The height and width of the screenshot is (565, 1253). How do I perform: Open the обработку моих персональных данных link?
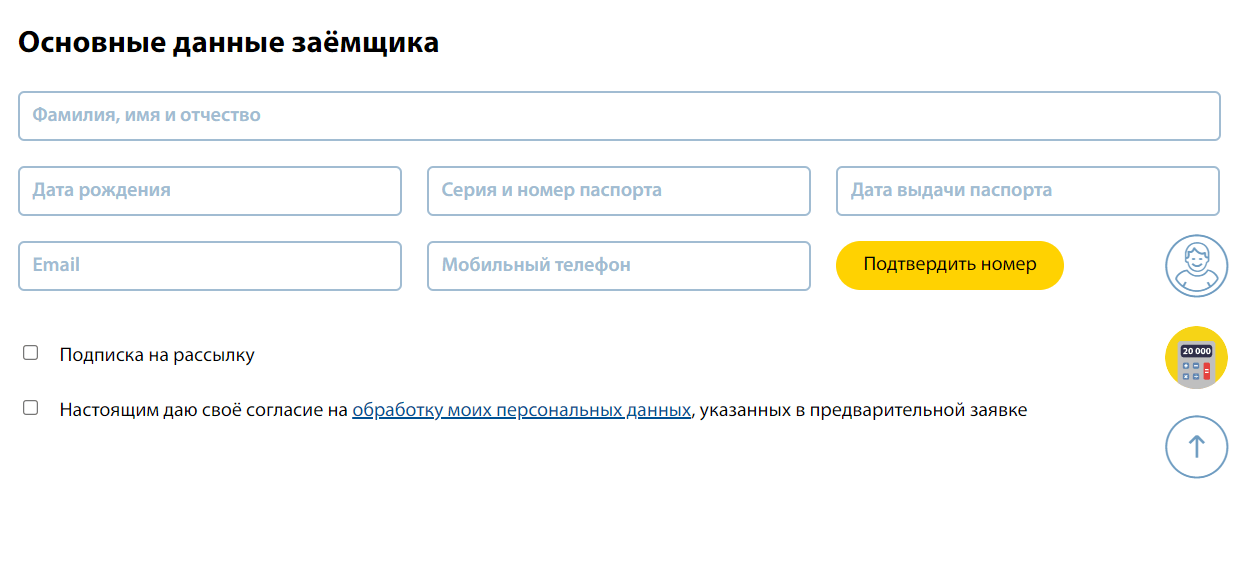point(521,410)
